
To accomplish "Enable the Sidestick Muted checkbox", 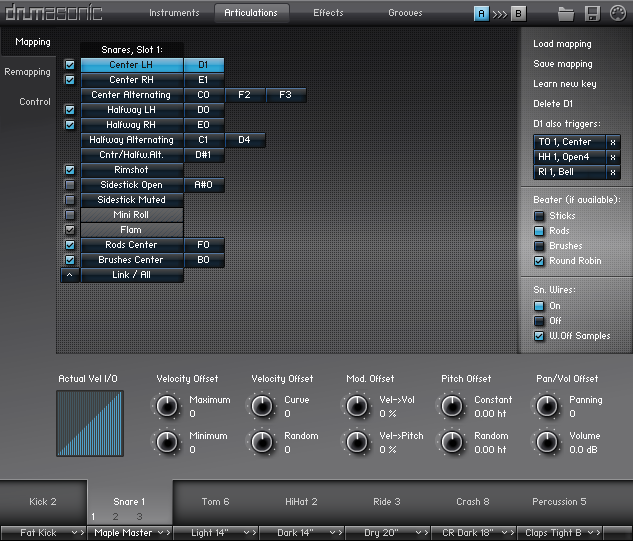I will [x=70, y=200].
